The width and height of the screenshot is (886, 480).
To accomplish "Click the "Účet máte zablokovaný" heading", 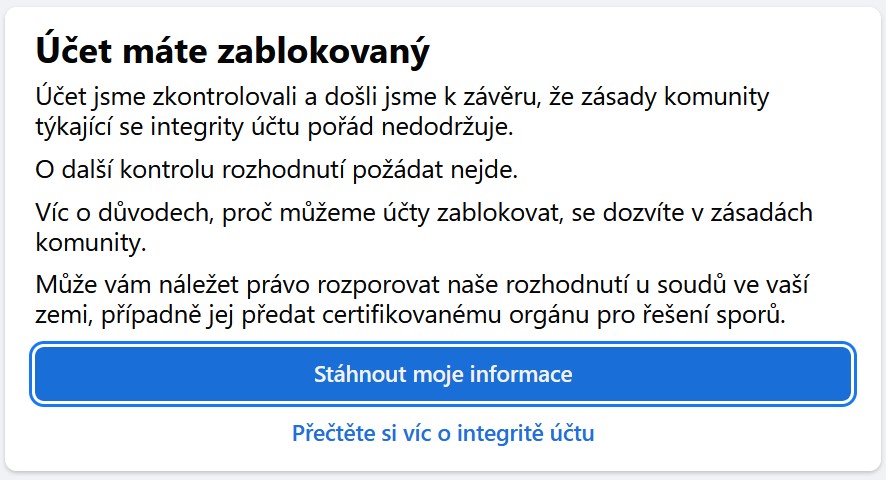I will click(232, 50).
